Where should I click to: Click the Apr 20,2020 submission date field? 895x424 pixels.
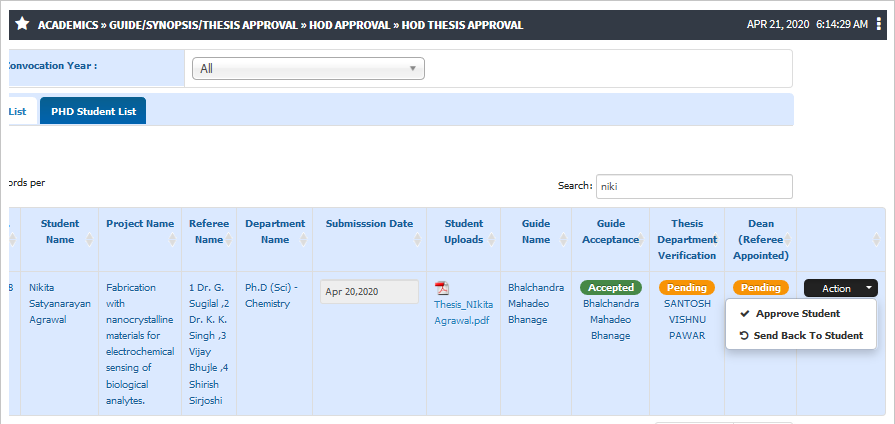point(369,292)
